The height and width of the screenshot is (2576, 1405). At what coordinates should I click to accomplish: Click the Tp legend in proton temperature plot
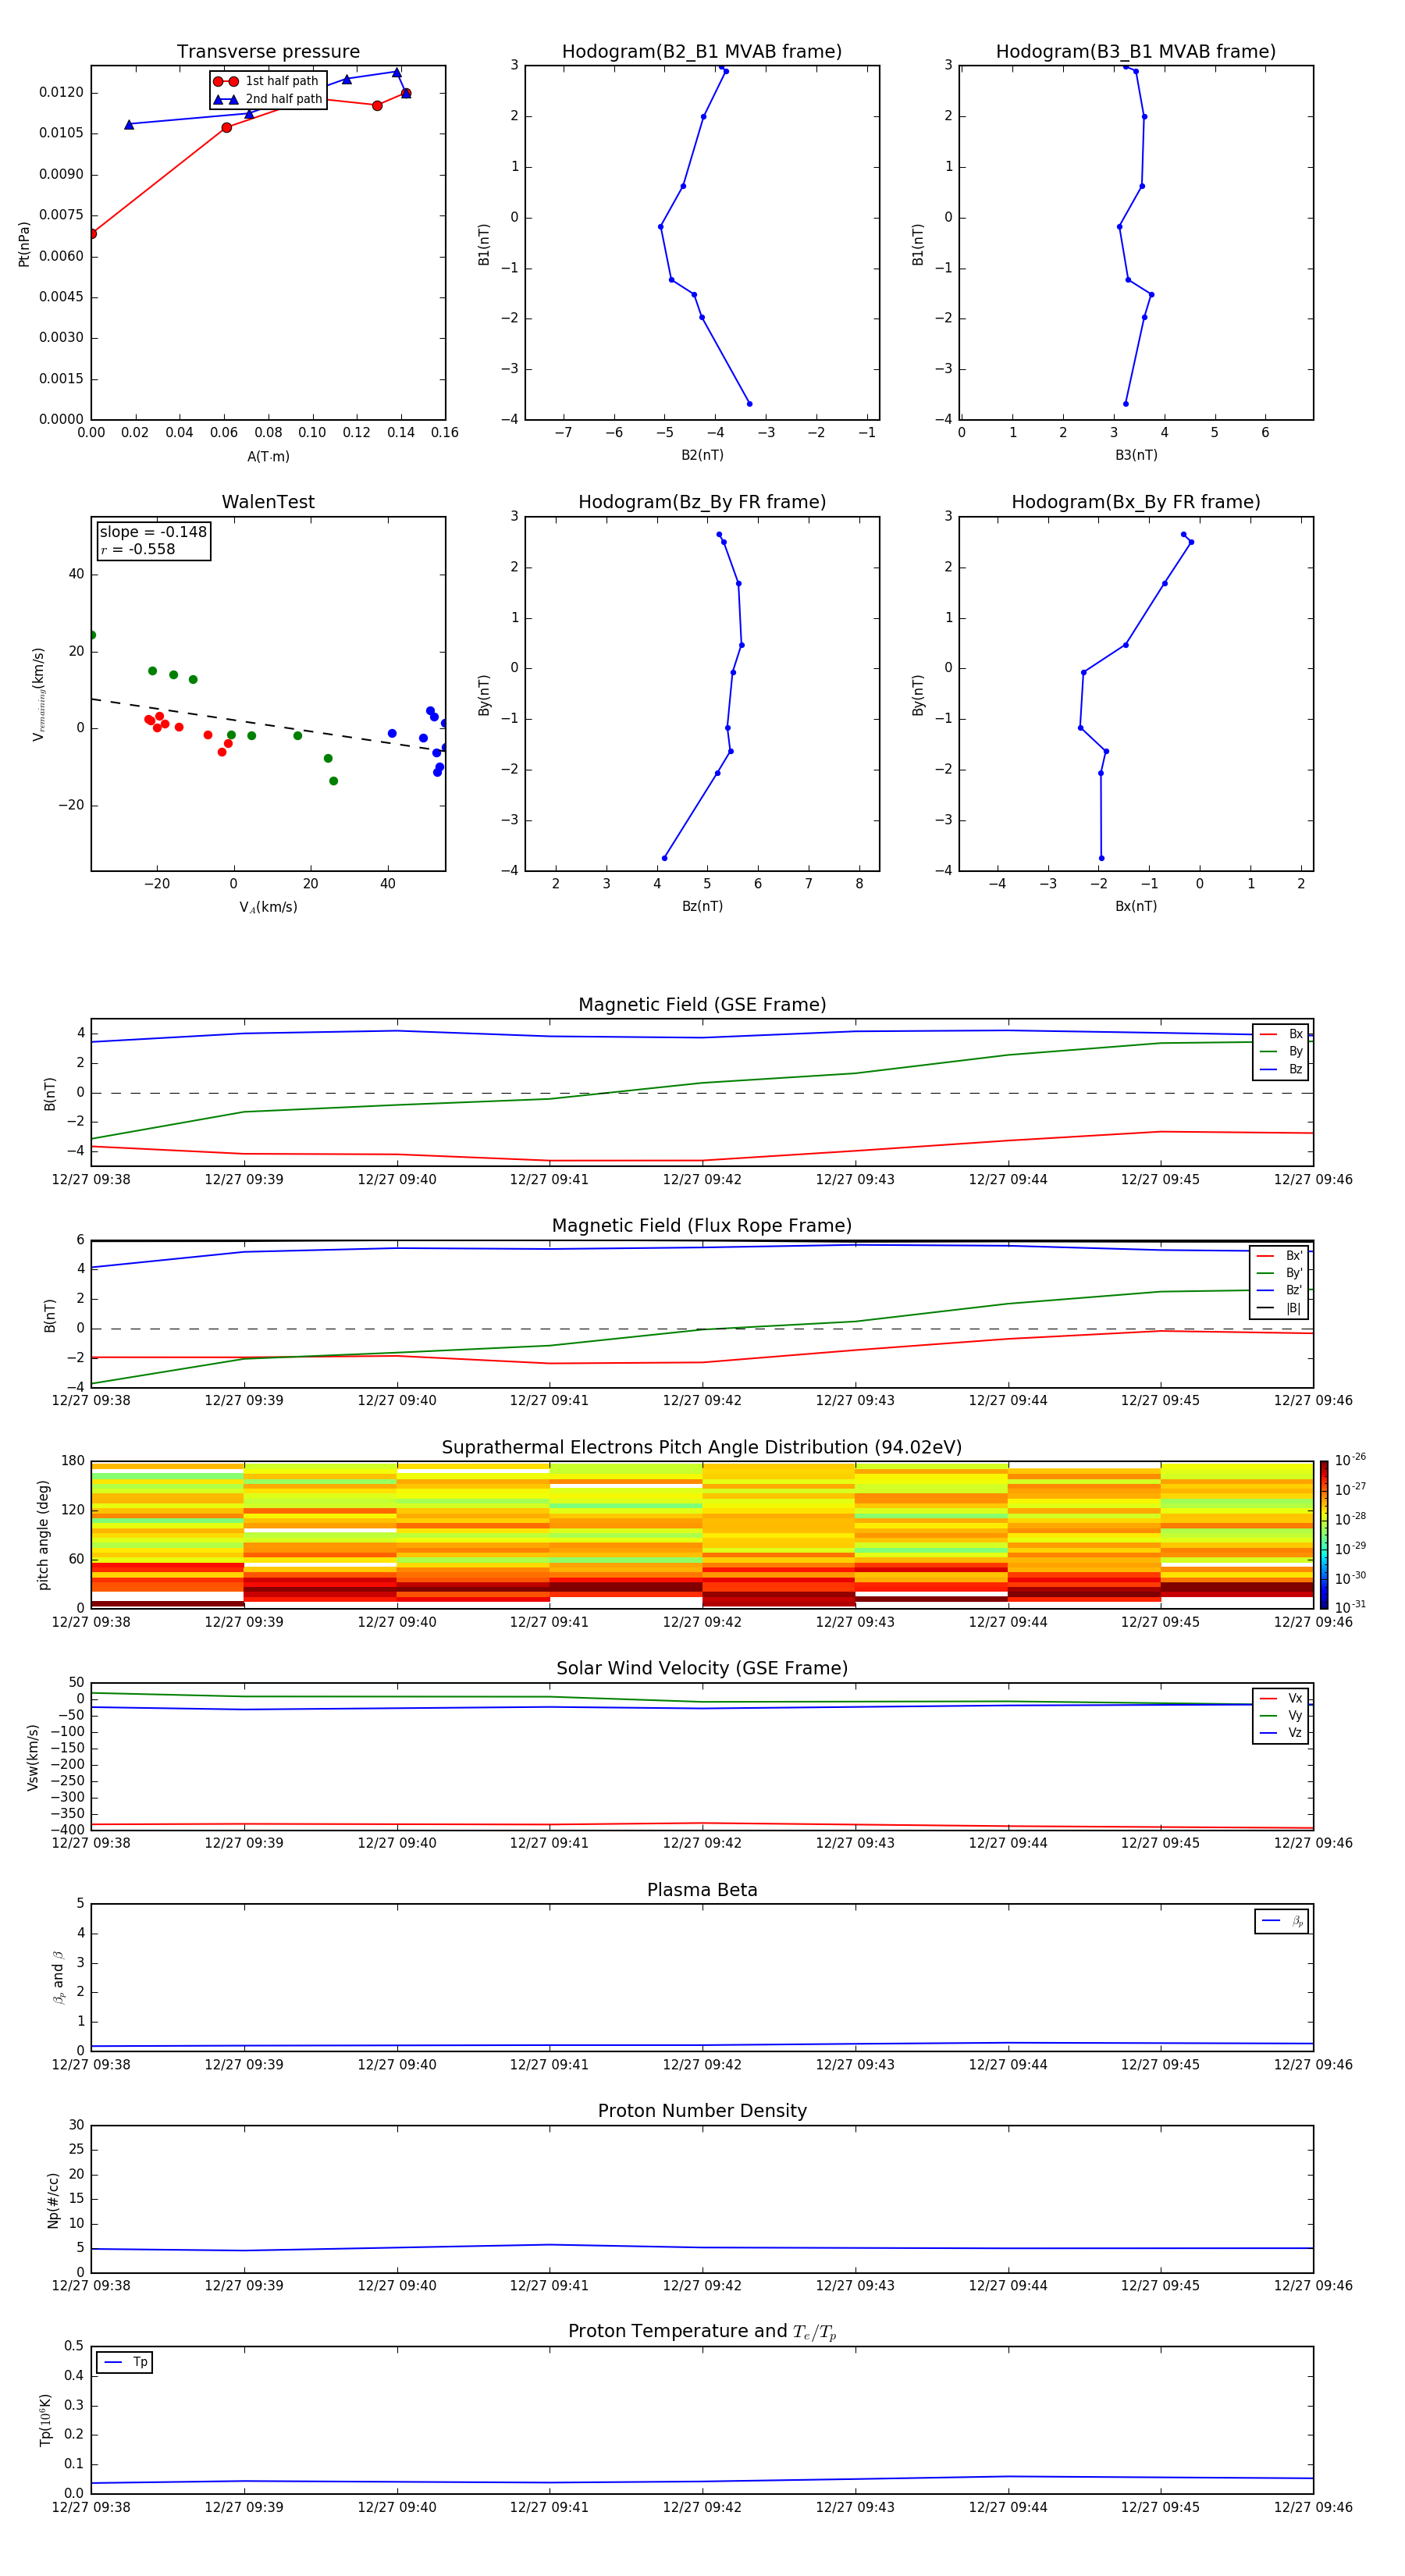click(124, 2362)
